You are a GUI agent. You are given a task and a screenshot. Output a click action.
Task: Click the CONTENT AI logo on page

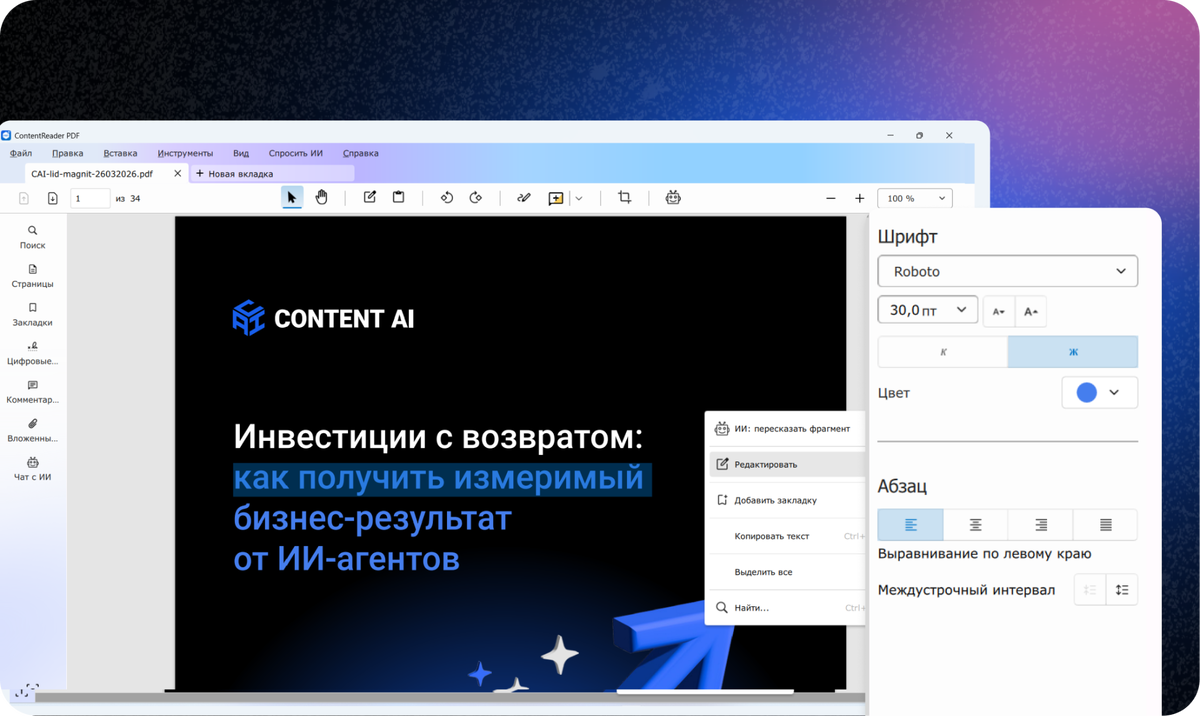(323, 318)
